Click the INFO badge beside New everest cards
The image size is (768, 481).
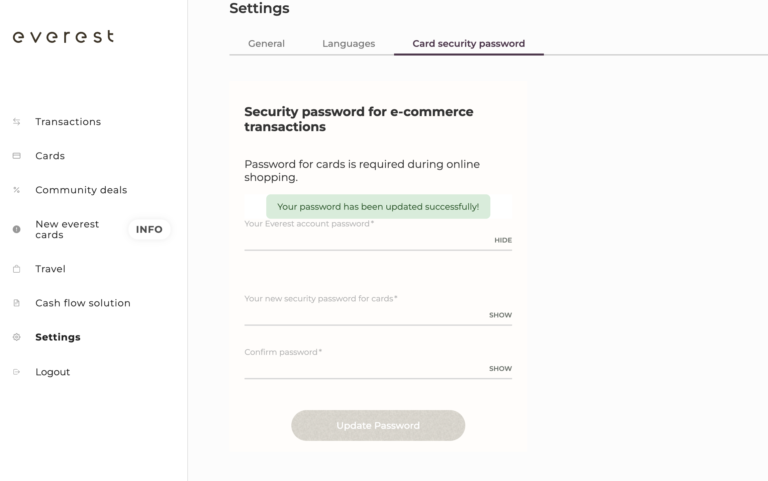point(149,229)
